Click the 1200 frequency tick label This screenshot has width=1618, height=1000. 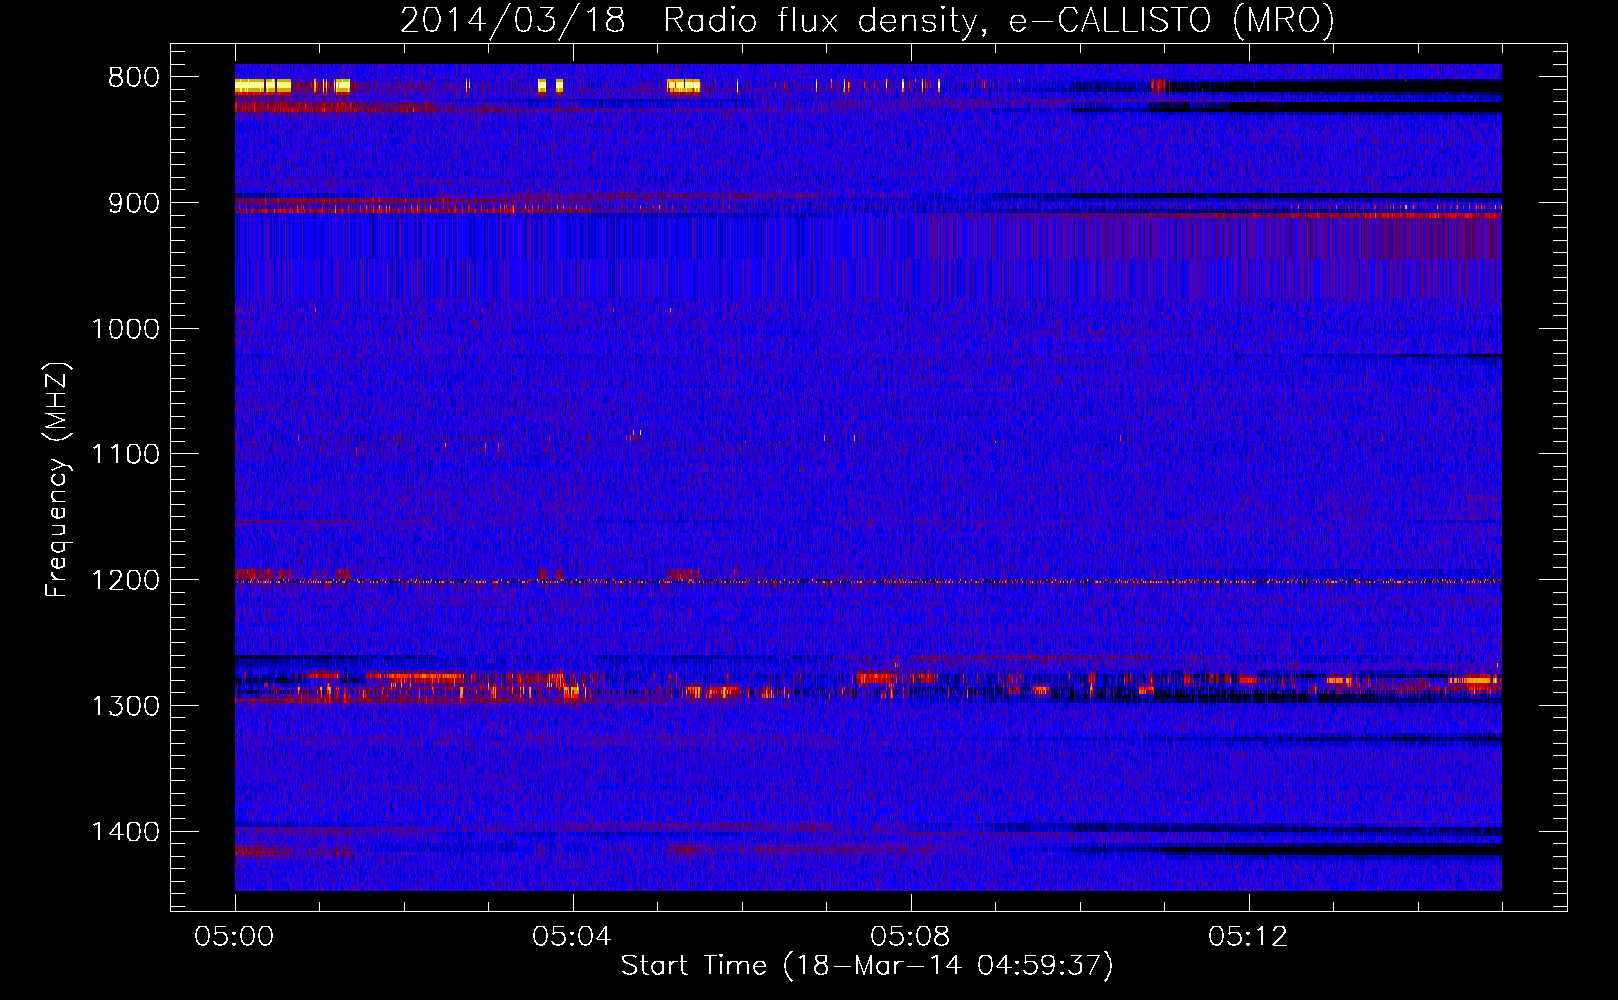point(125,580)
